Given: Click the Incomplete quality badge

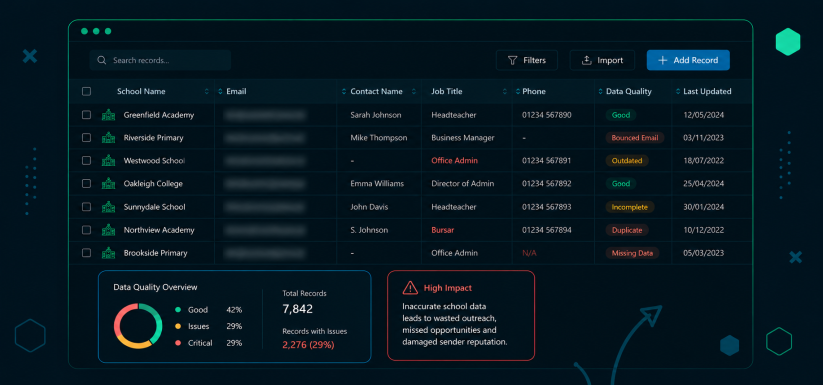Looking at the screenshot, I should 630,207.
